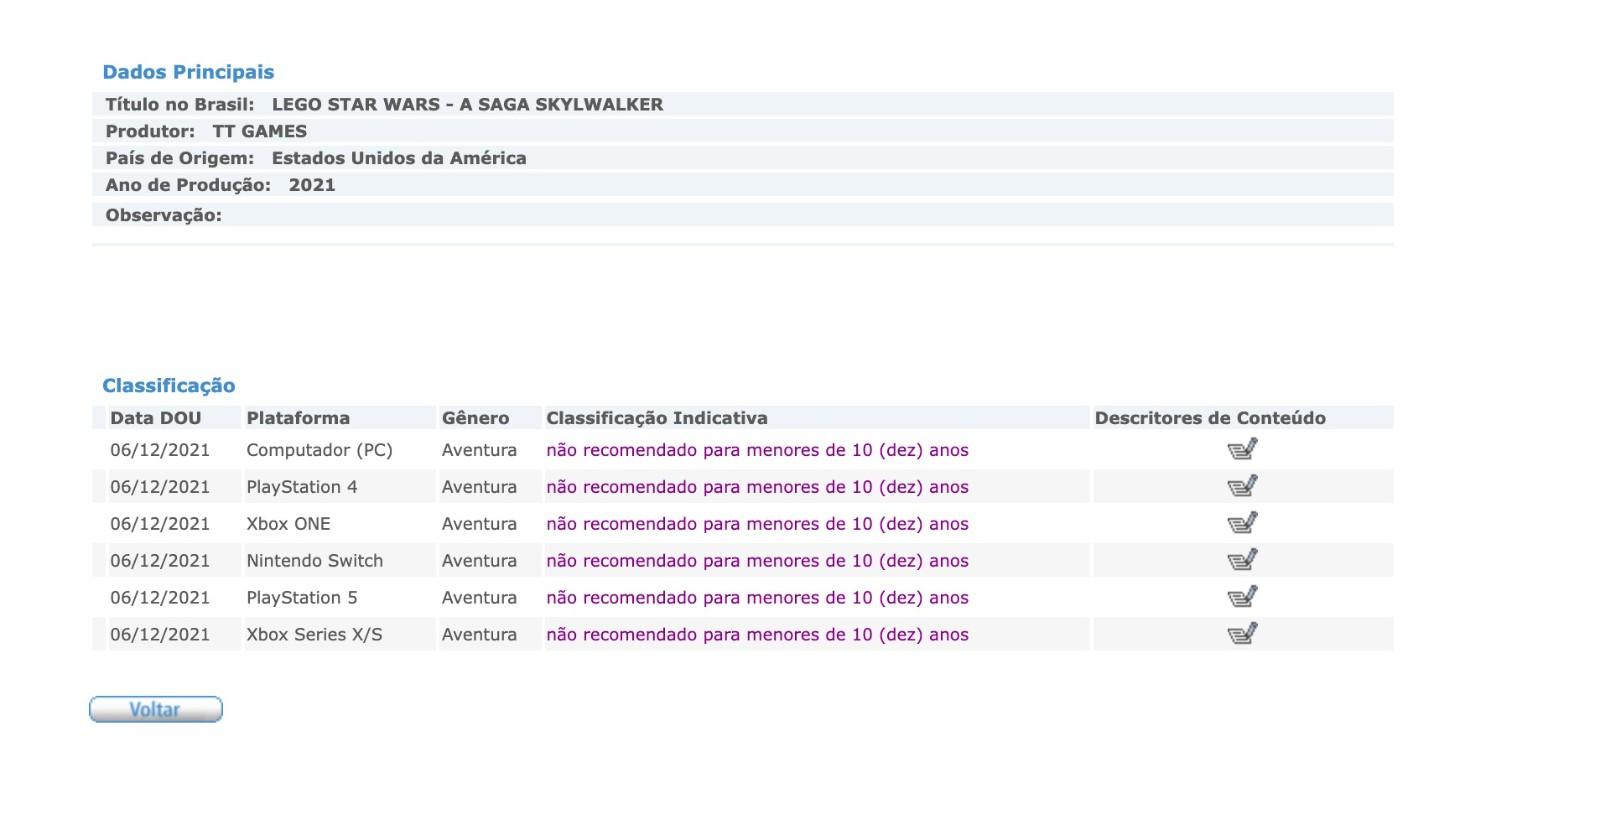
Task: Open content descriptors for PlayStation 4 row
Action: 1242,487
